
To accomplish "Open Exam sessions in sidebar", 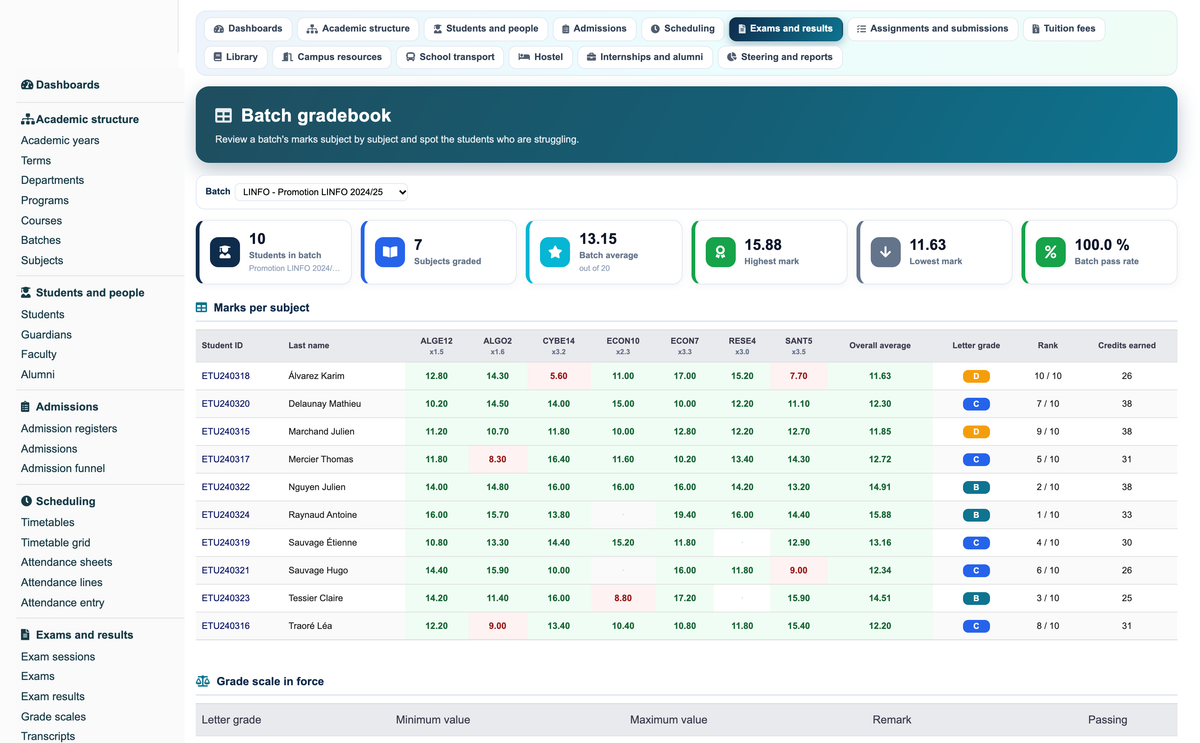I will click(x=58, y=657).
